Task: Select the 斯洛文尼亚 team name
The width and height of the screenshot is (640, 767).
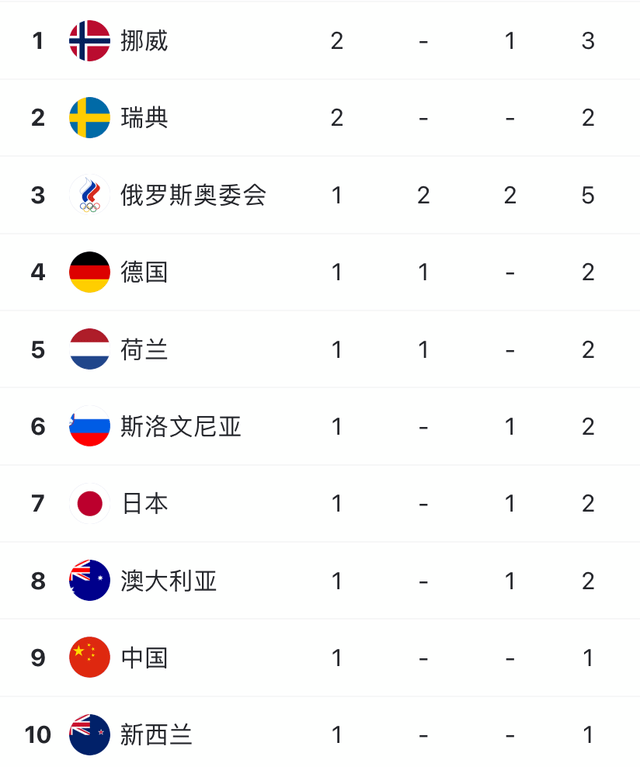Action: 181,426
